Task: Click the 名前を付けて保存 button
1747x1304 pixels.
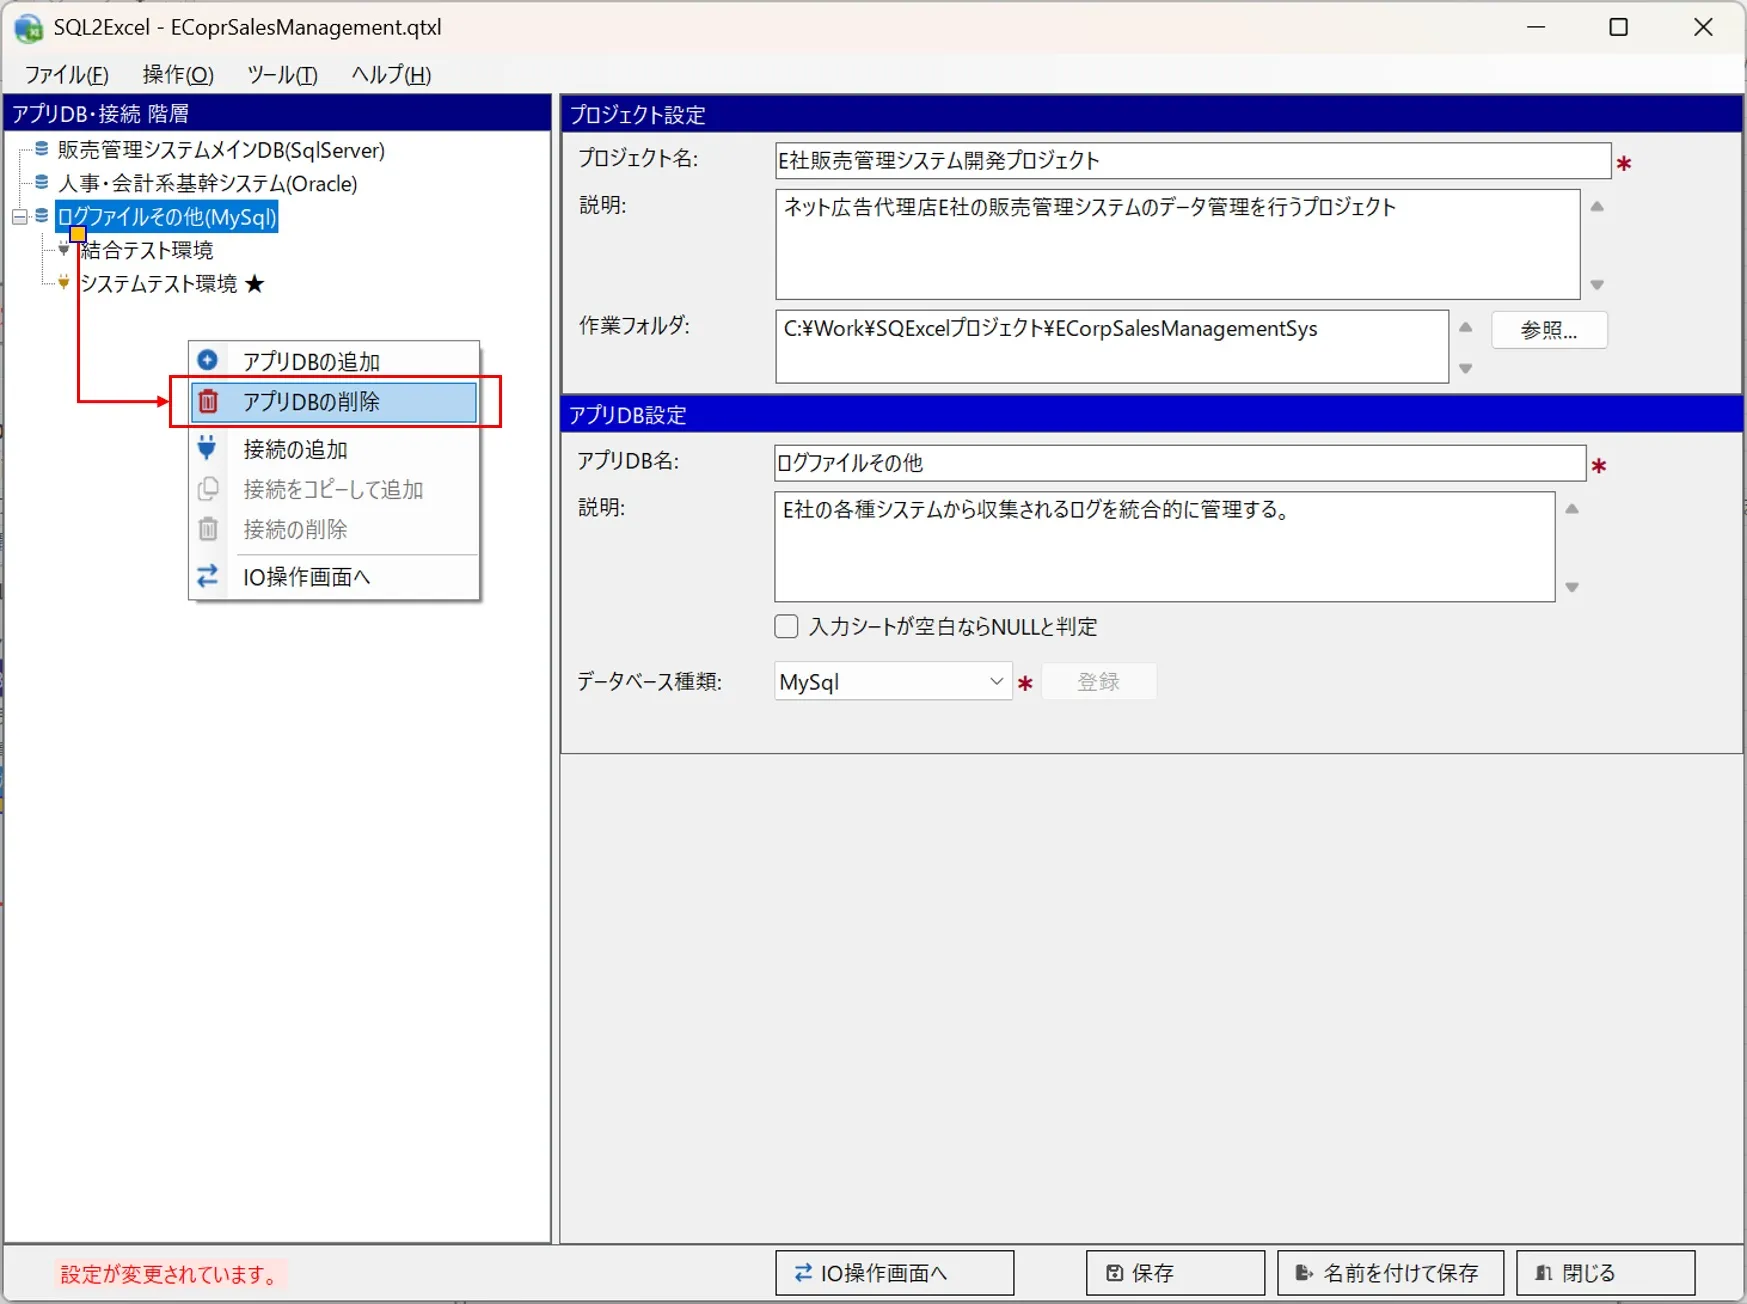Action: point(1390,1273)
